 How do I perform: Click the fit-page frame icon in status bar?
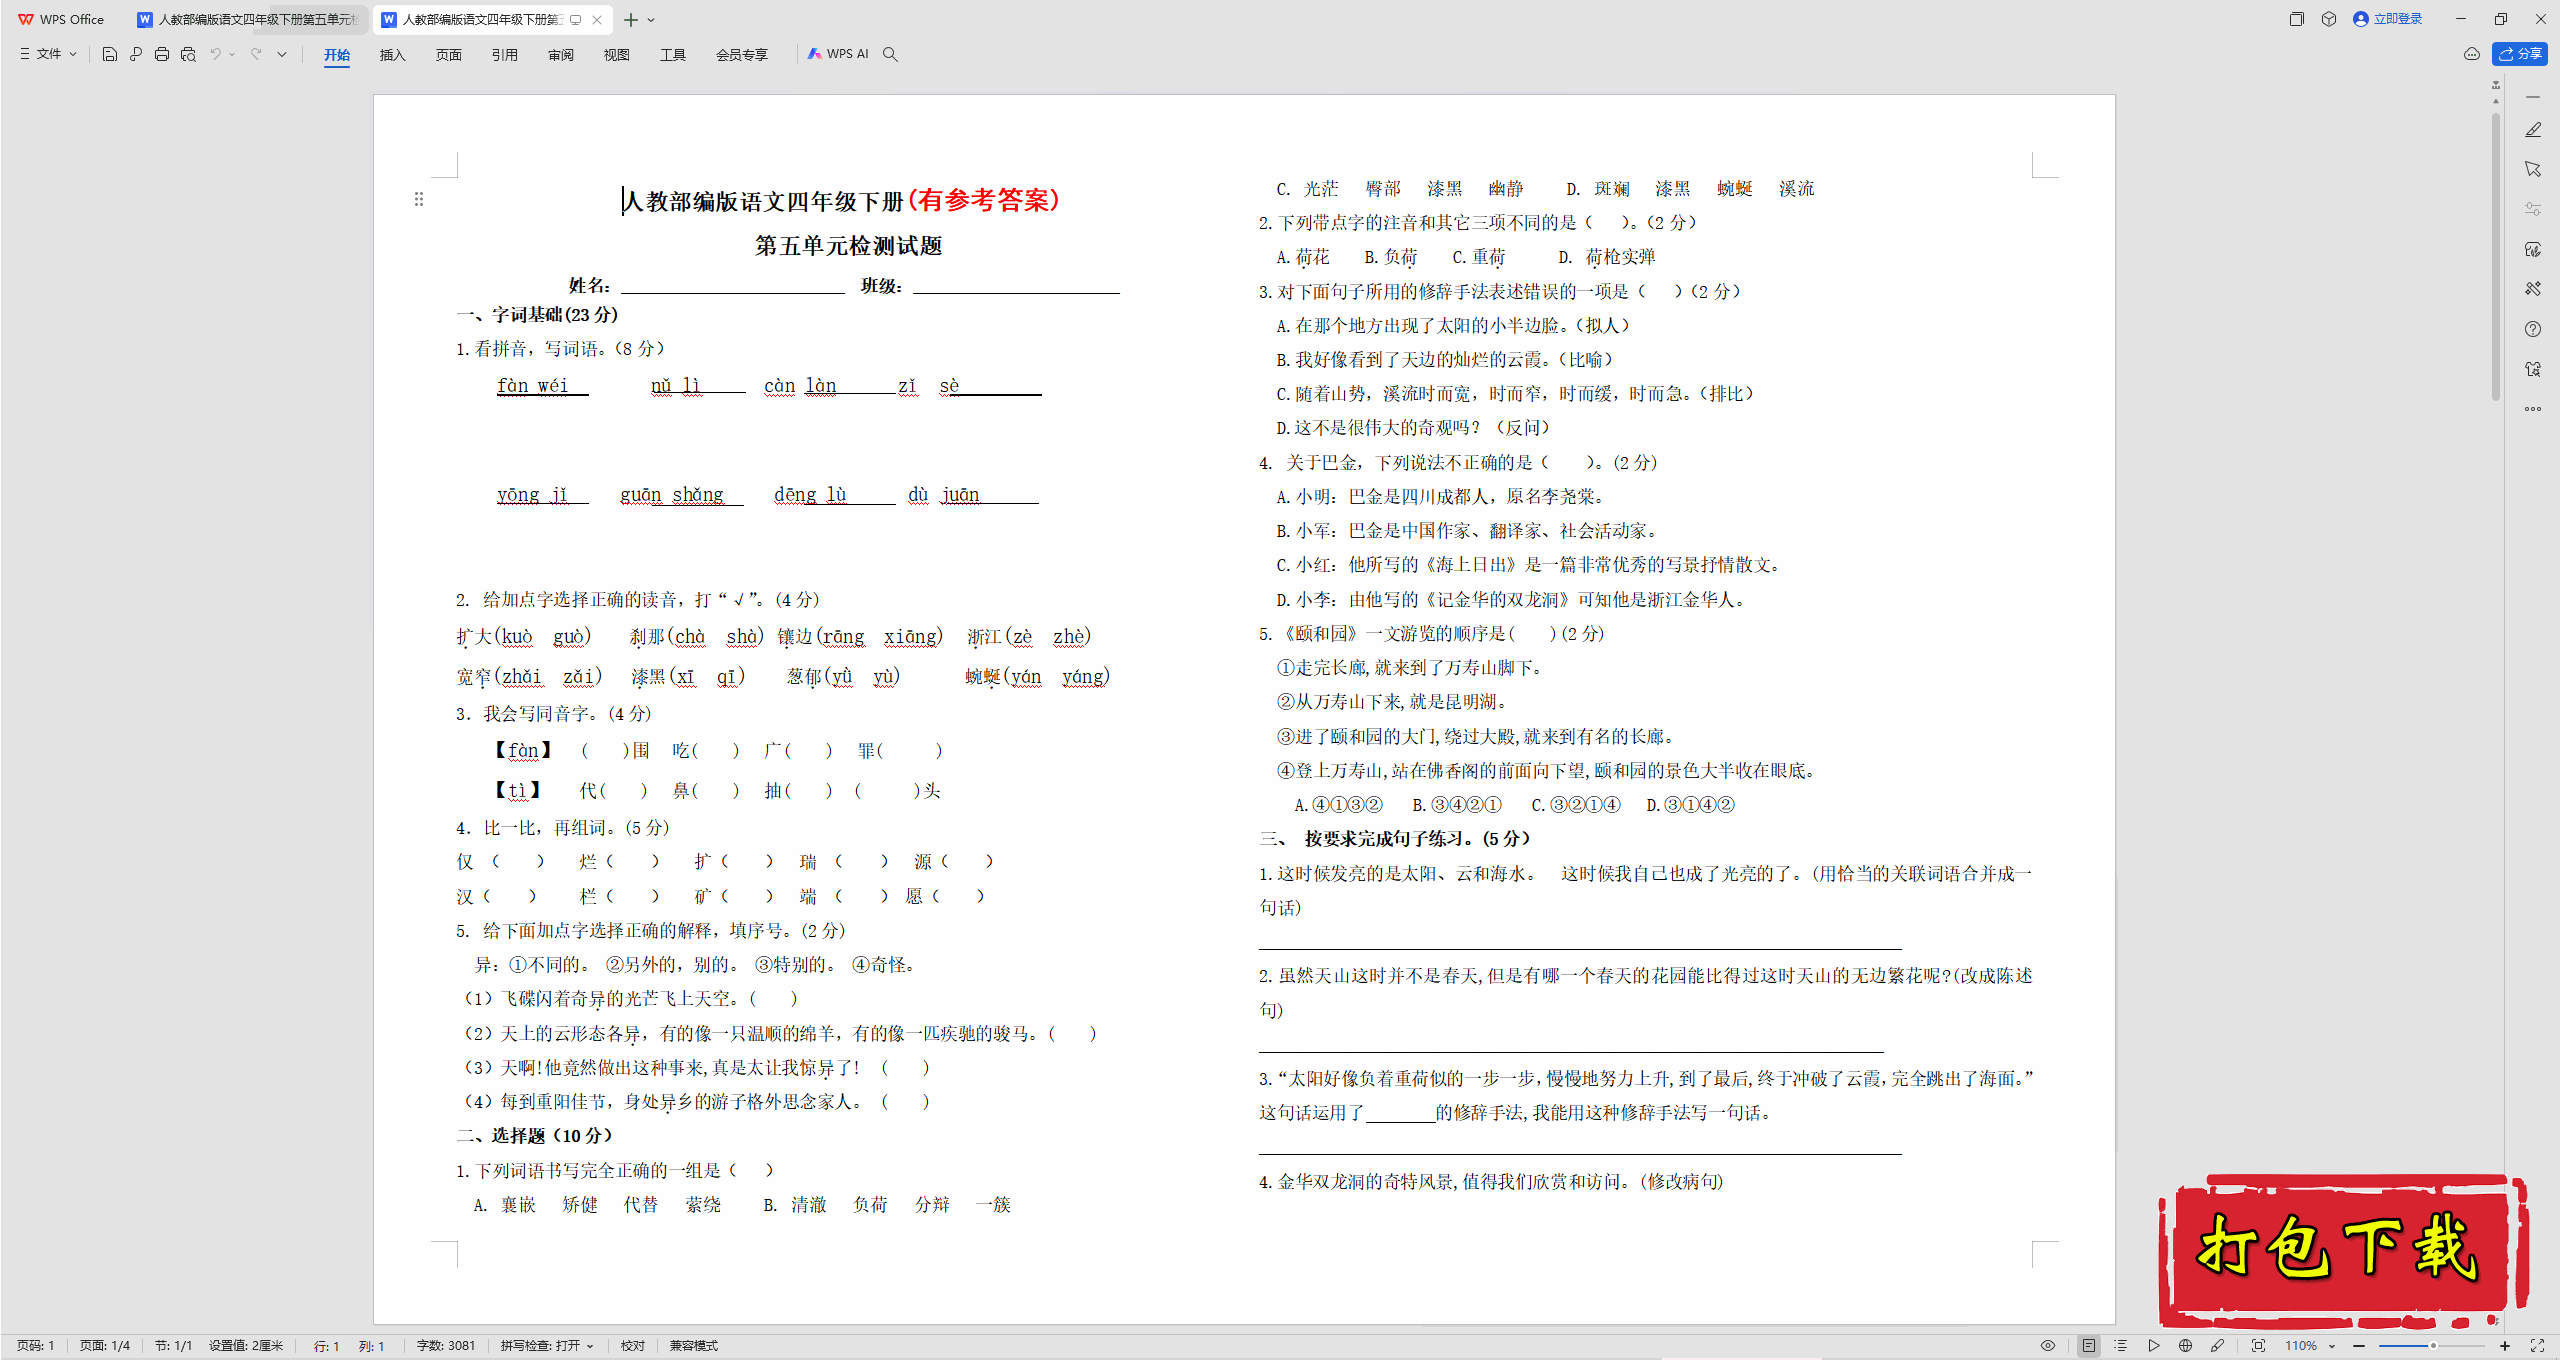click(2258, 1346)
